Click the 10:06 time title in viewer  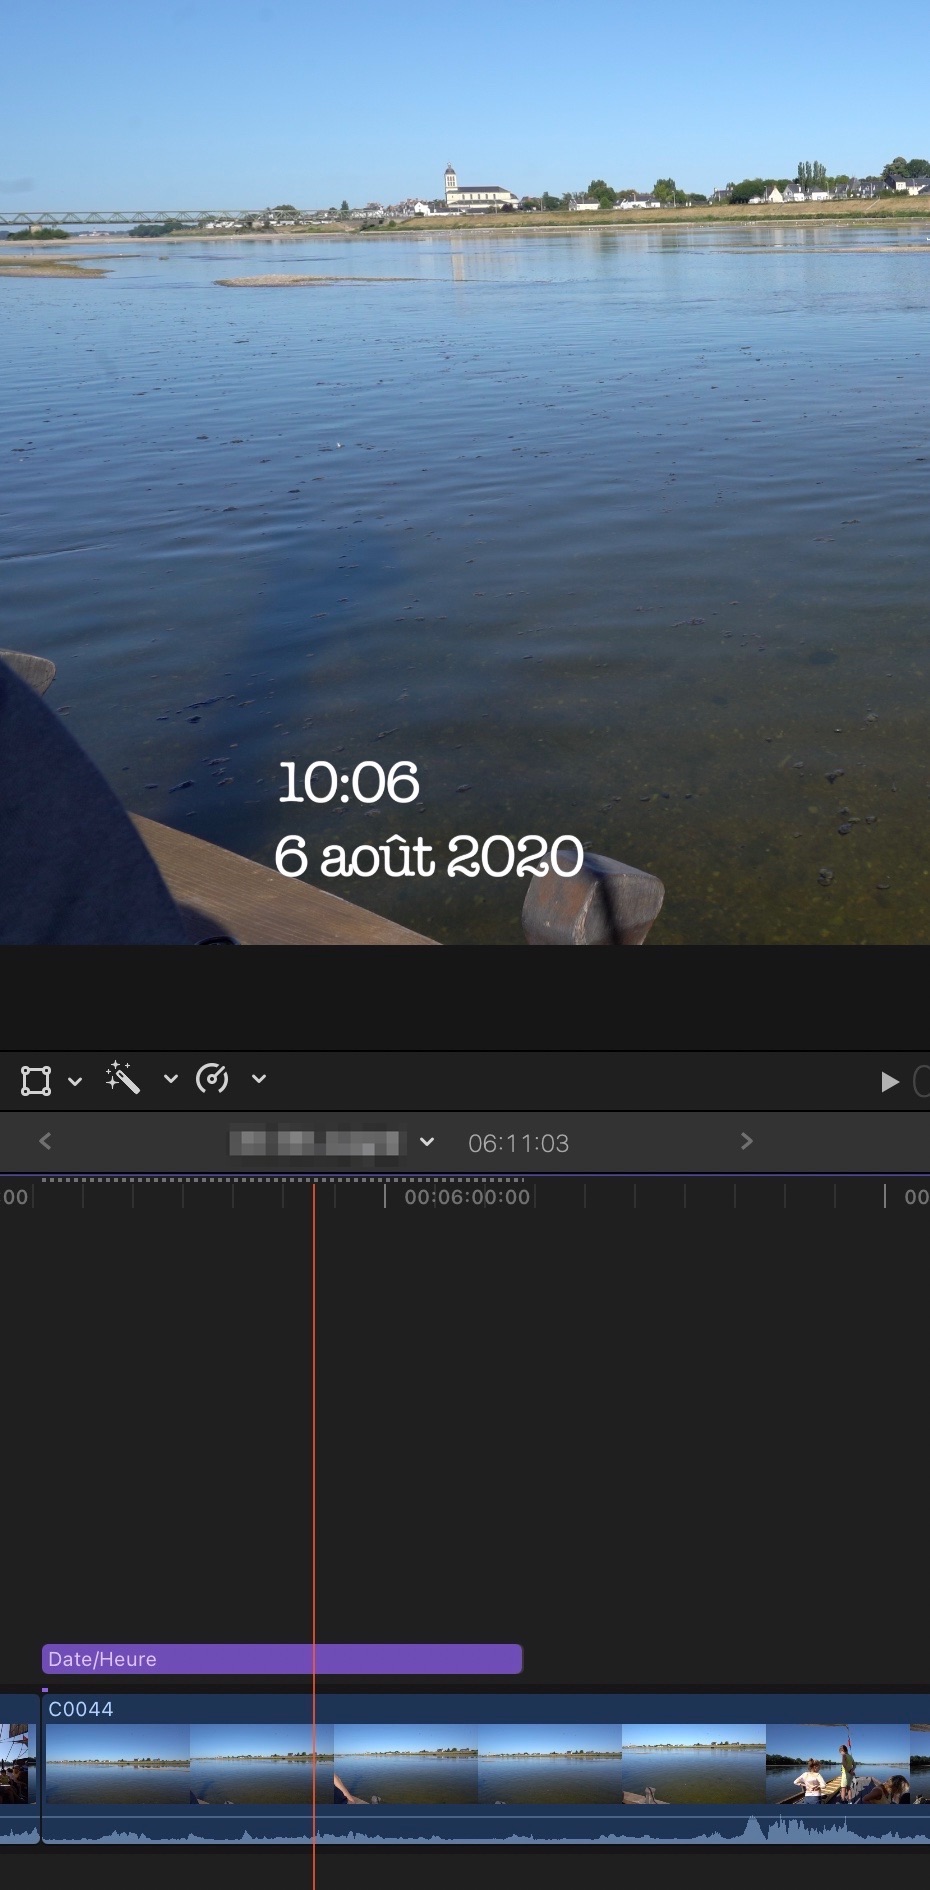(348, 782)
